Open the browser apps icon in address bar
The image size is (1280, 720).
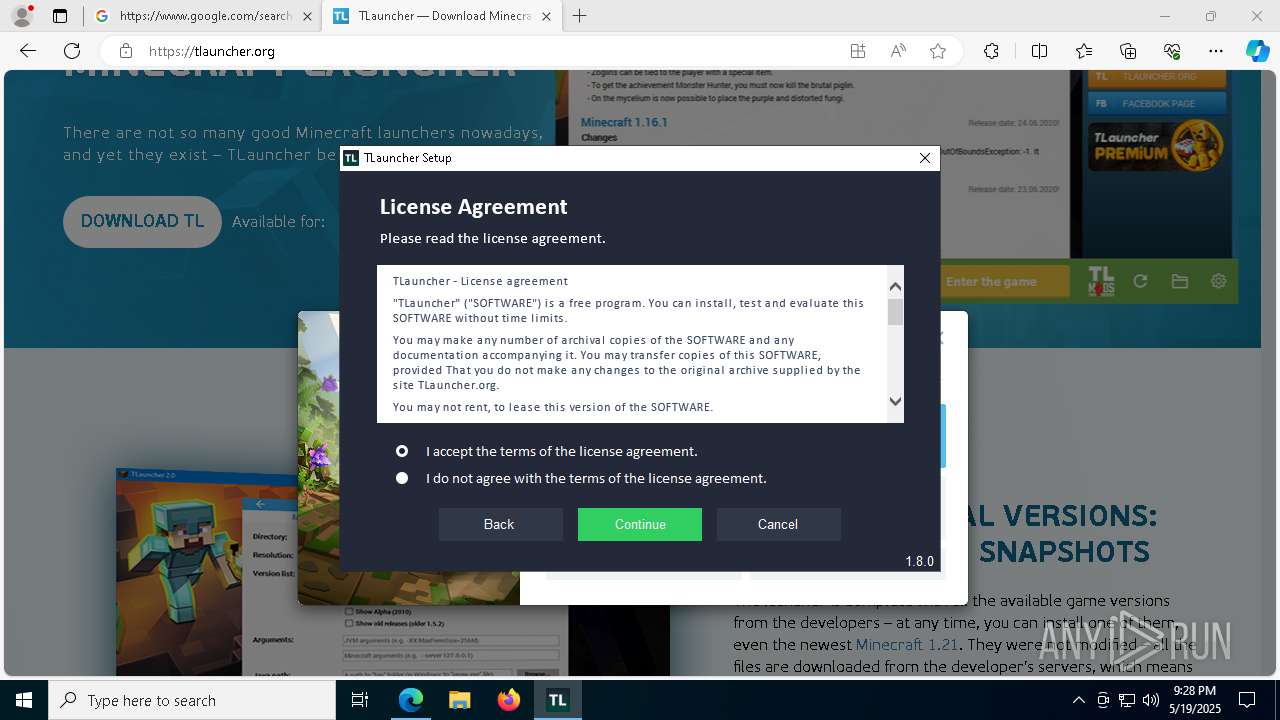click(858, 51)
